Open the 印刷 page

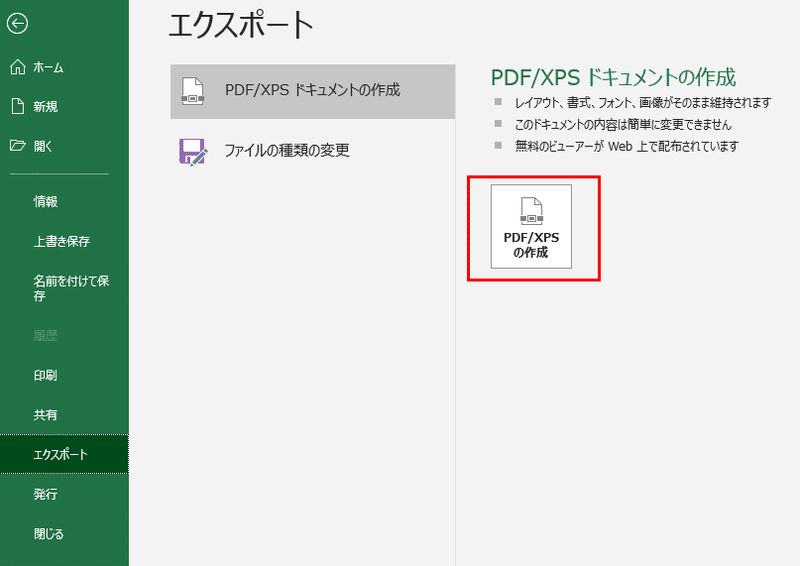click(x=45, y=376)
